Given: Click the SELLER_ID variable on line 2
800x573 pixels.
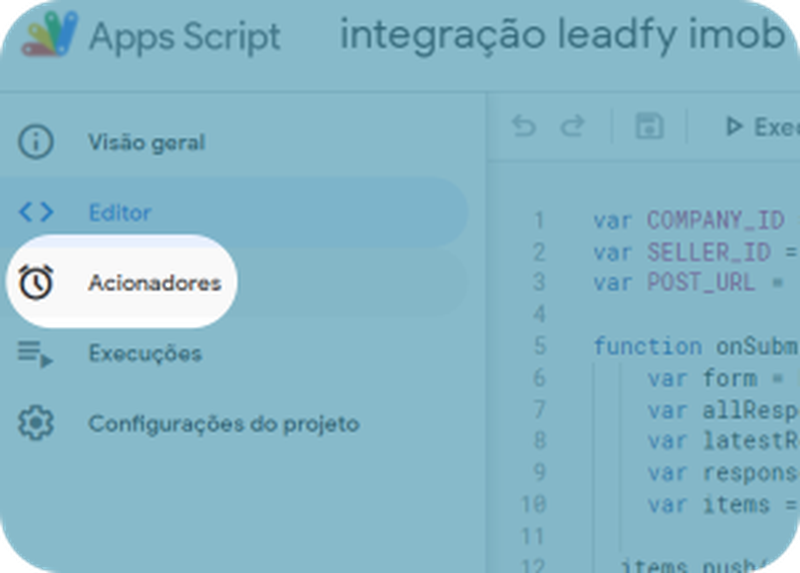Looking at the screenshot, I should point(709,252).
